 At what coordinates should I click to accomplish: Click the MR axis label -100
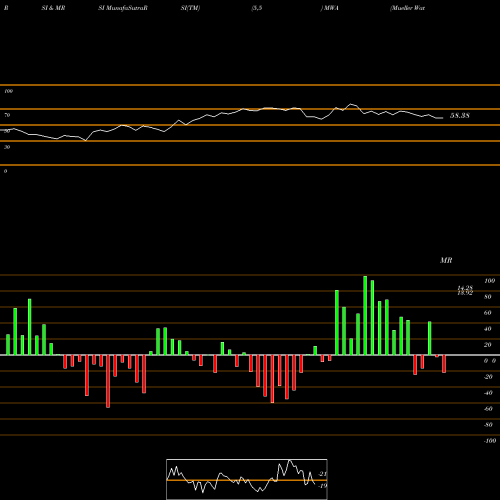tap(490, 441)
